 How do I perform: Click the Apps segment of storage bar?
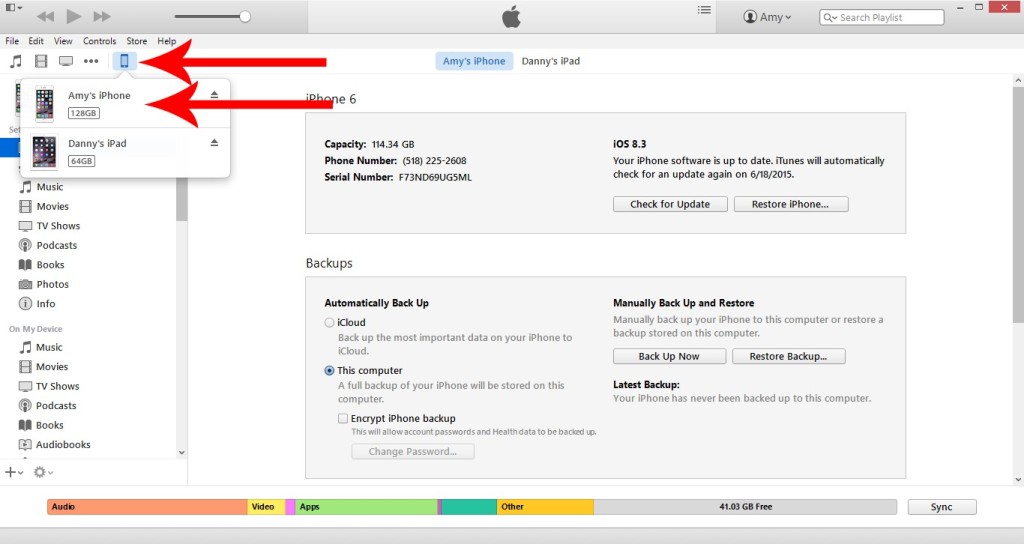coord(366,507)
